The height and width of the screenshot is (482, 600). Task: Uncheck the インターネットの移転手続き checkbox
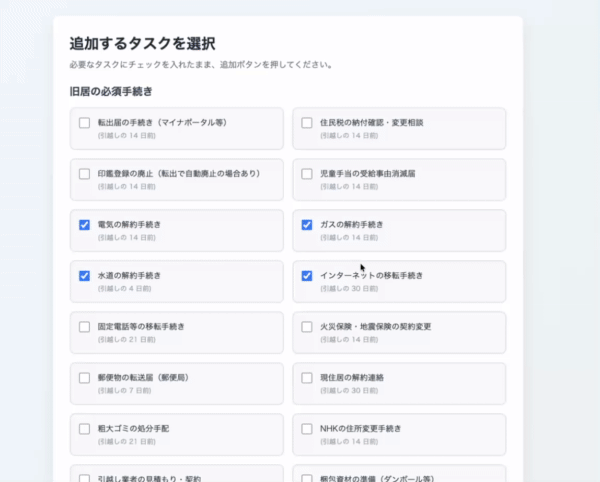[307, 276]
